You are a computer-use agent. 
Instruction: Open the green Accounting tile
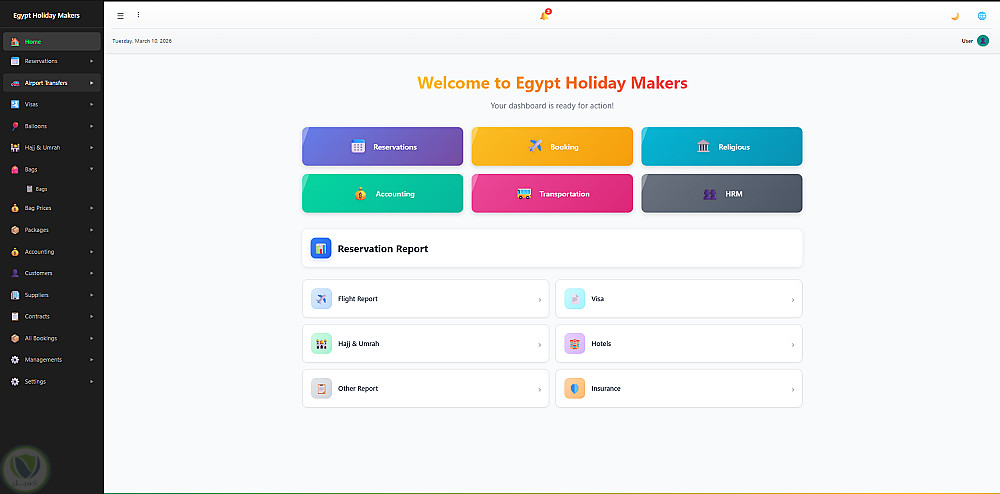click(x=383, y=193)
